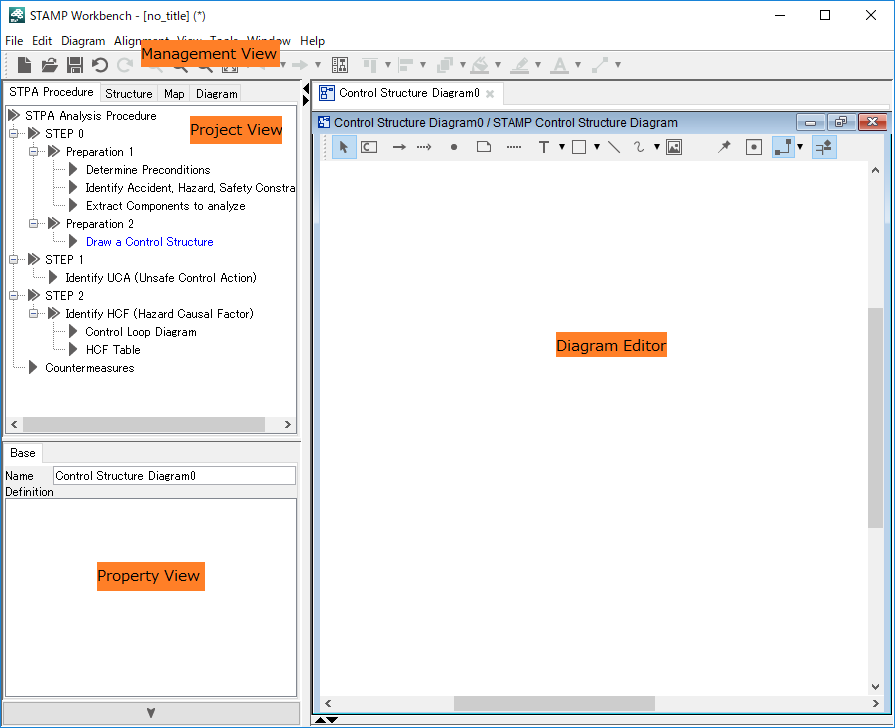Select the filled dot tool

pos(454,147)
